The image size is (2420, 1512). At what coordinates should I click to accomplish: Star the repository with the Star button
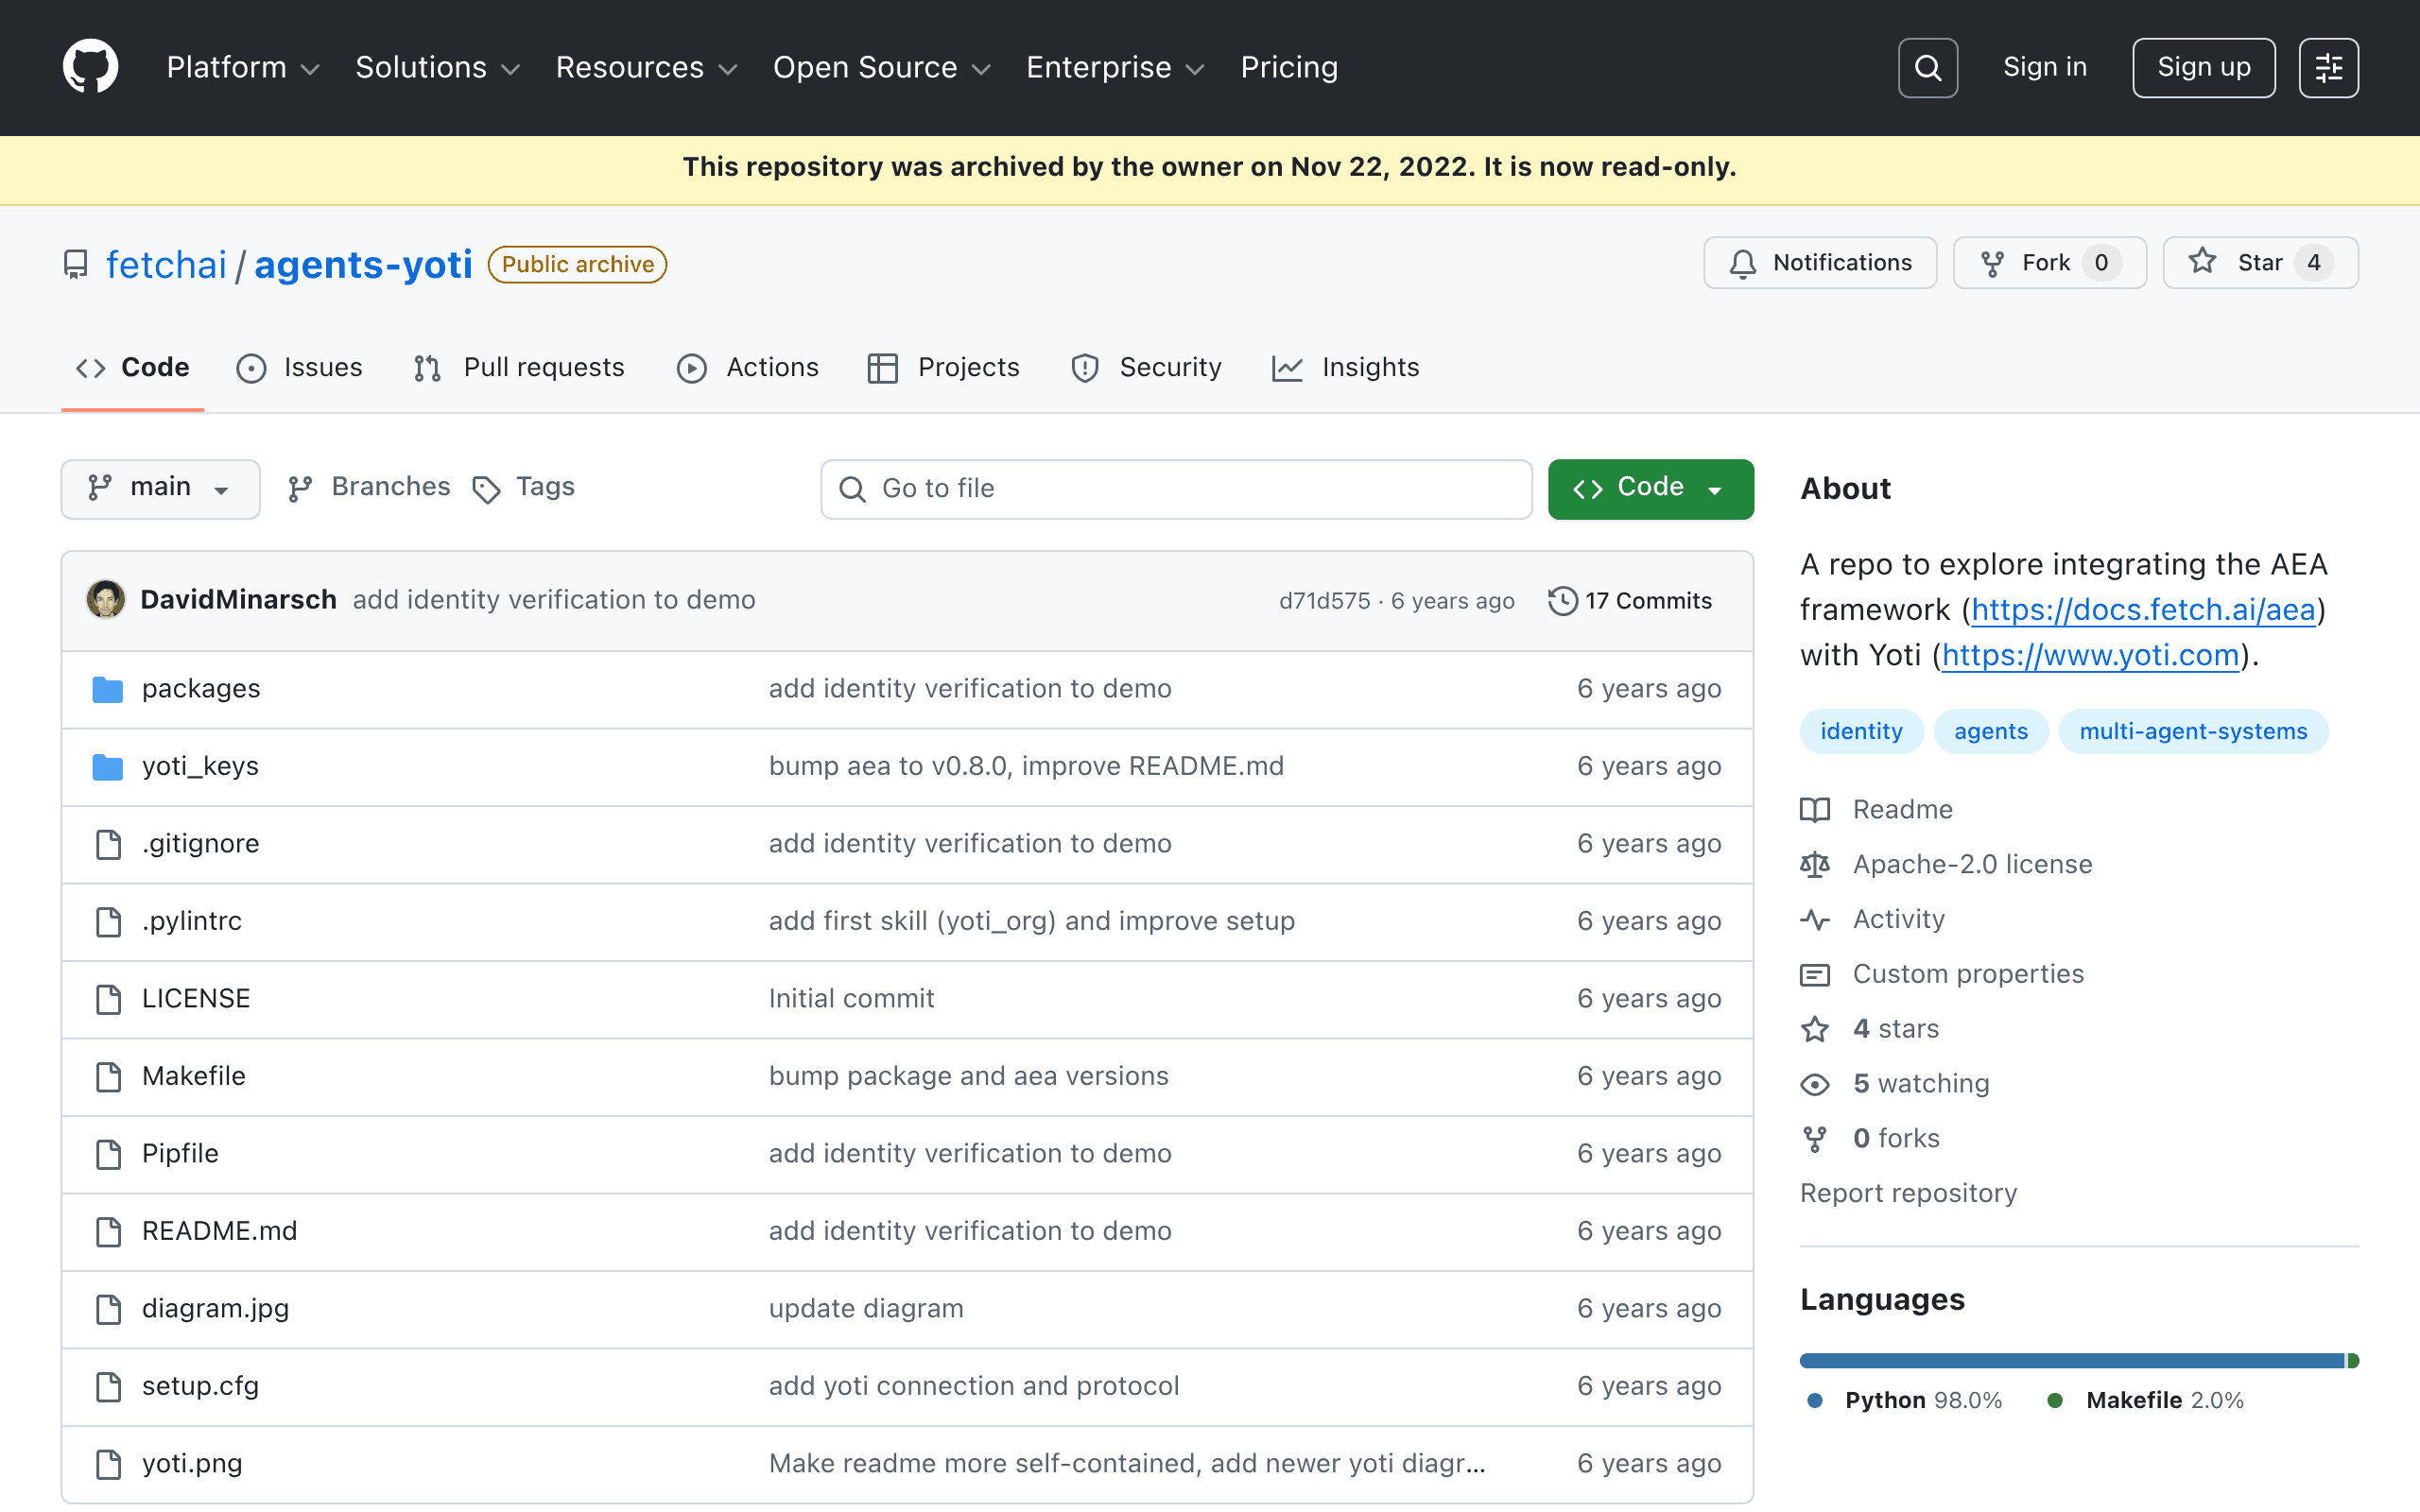(2260, 263)
